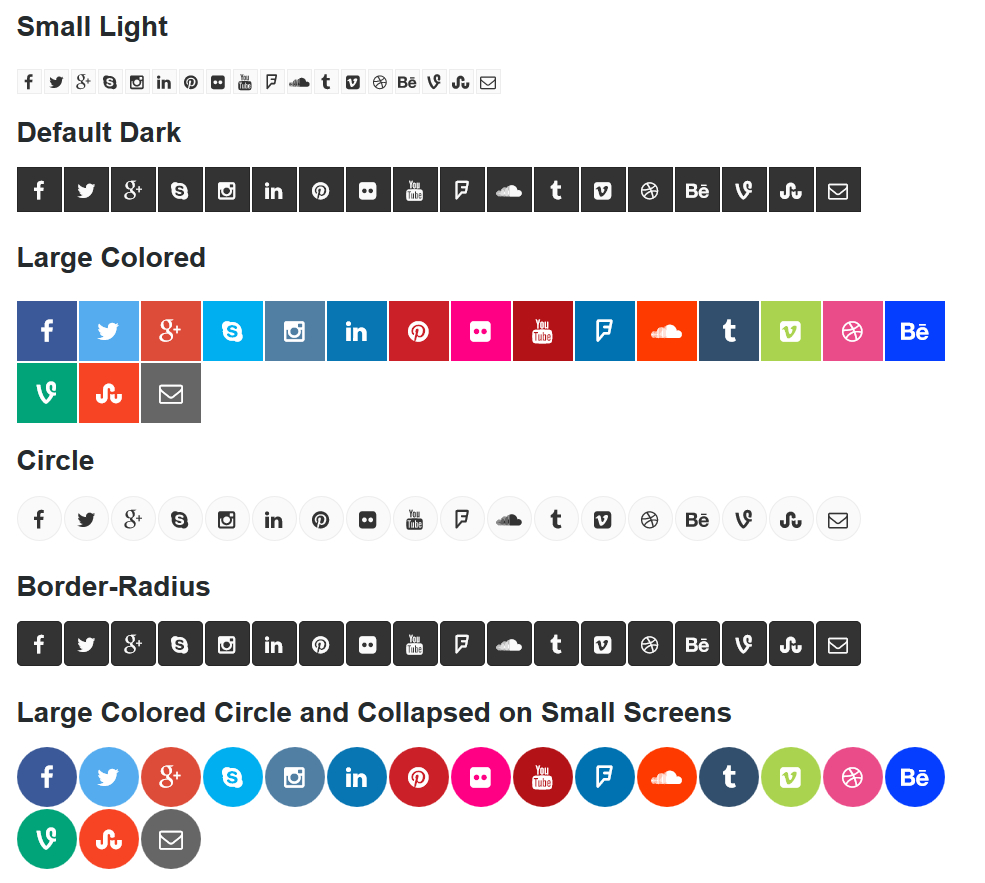Screen dimensions: 985x883
Task: Click the dark rounded Instagram icon
Action: pyautogui.click(x=227, y=644)
